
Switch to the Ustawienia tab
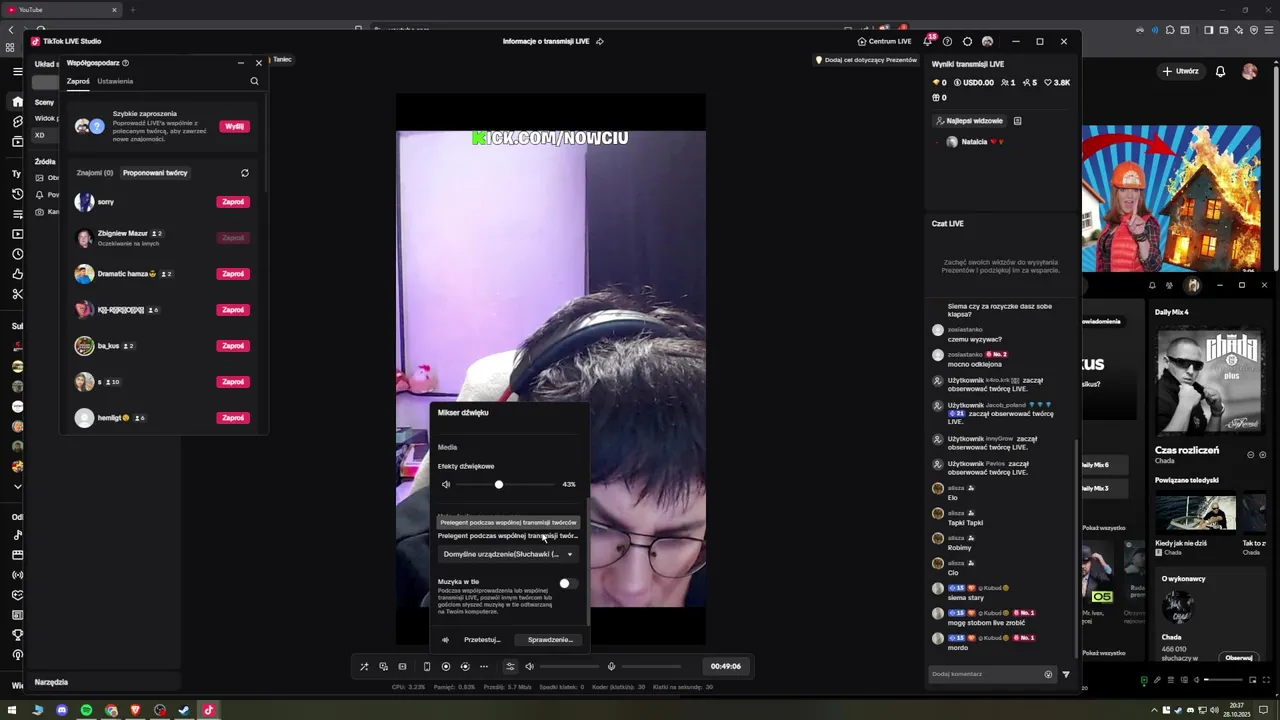[115, 81]
